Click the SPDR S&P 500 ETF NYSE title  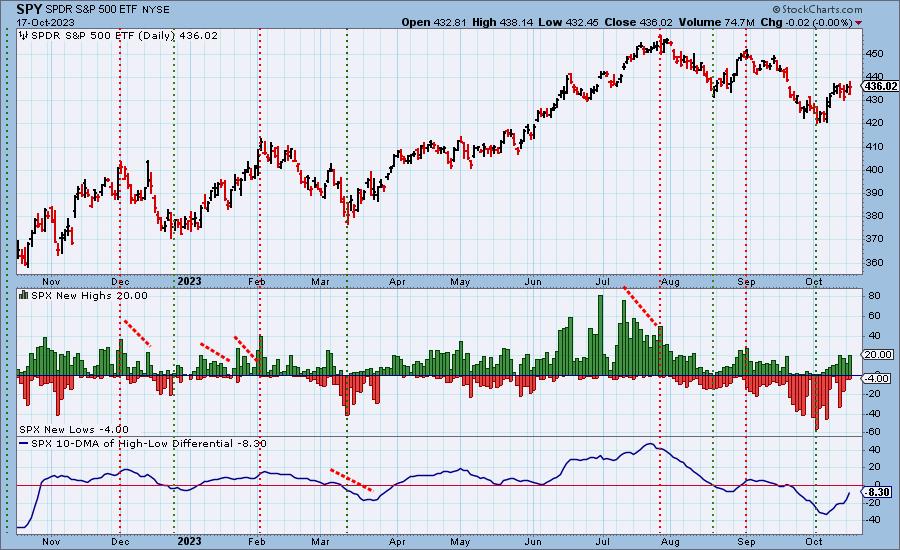coord(108,10)
